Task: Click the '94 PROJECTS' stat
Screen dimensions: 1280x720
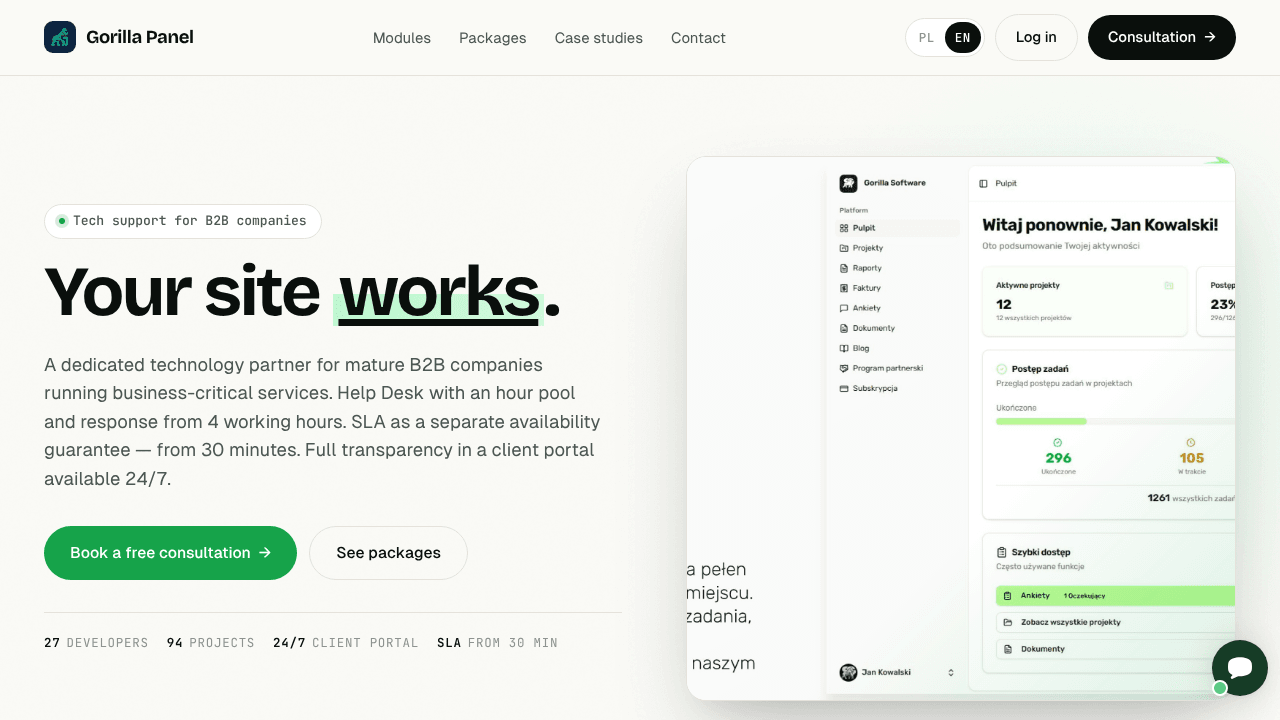Action: [x=211, y=643]
